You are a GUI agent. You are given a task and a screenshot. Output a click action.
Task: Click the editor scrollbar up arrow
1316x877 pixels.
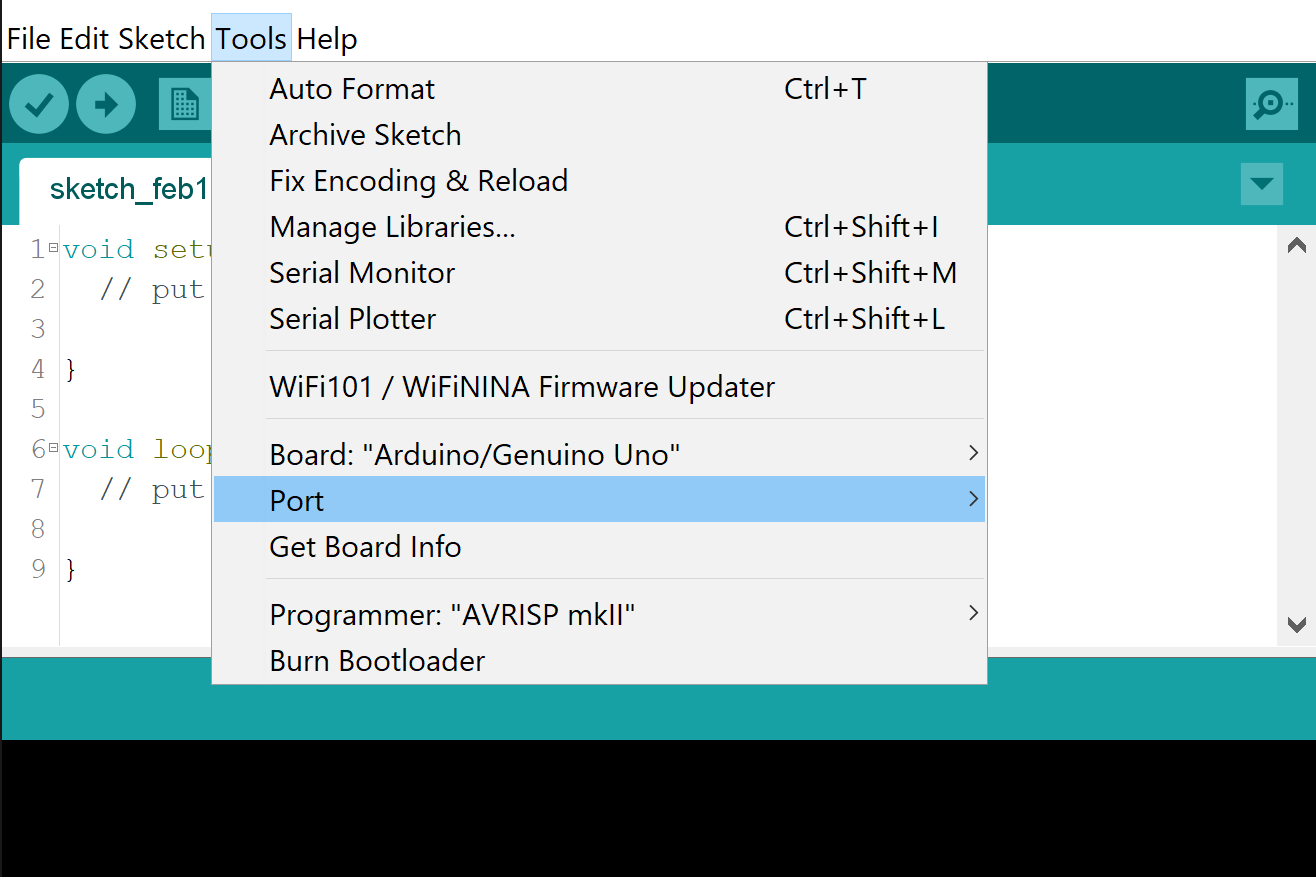(1296, 245)
